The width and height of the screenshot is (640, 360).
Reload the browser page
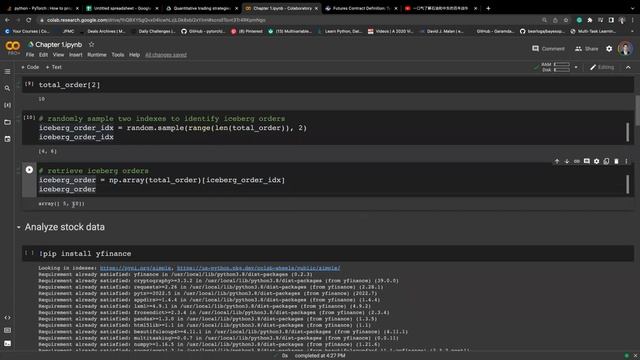[x=28, y=20]
